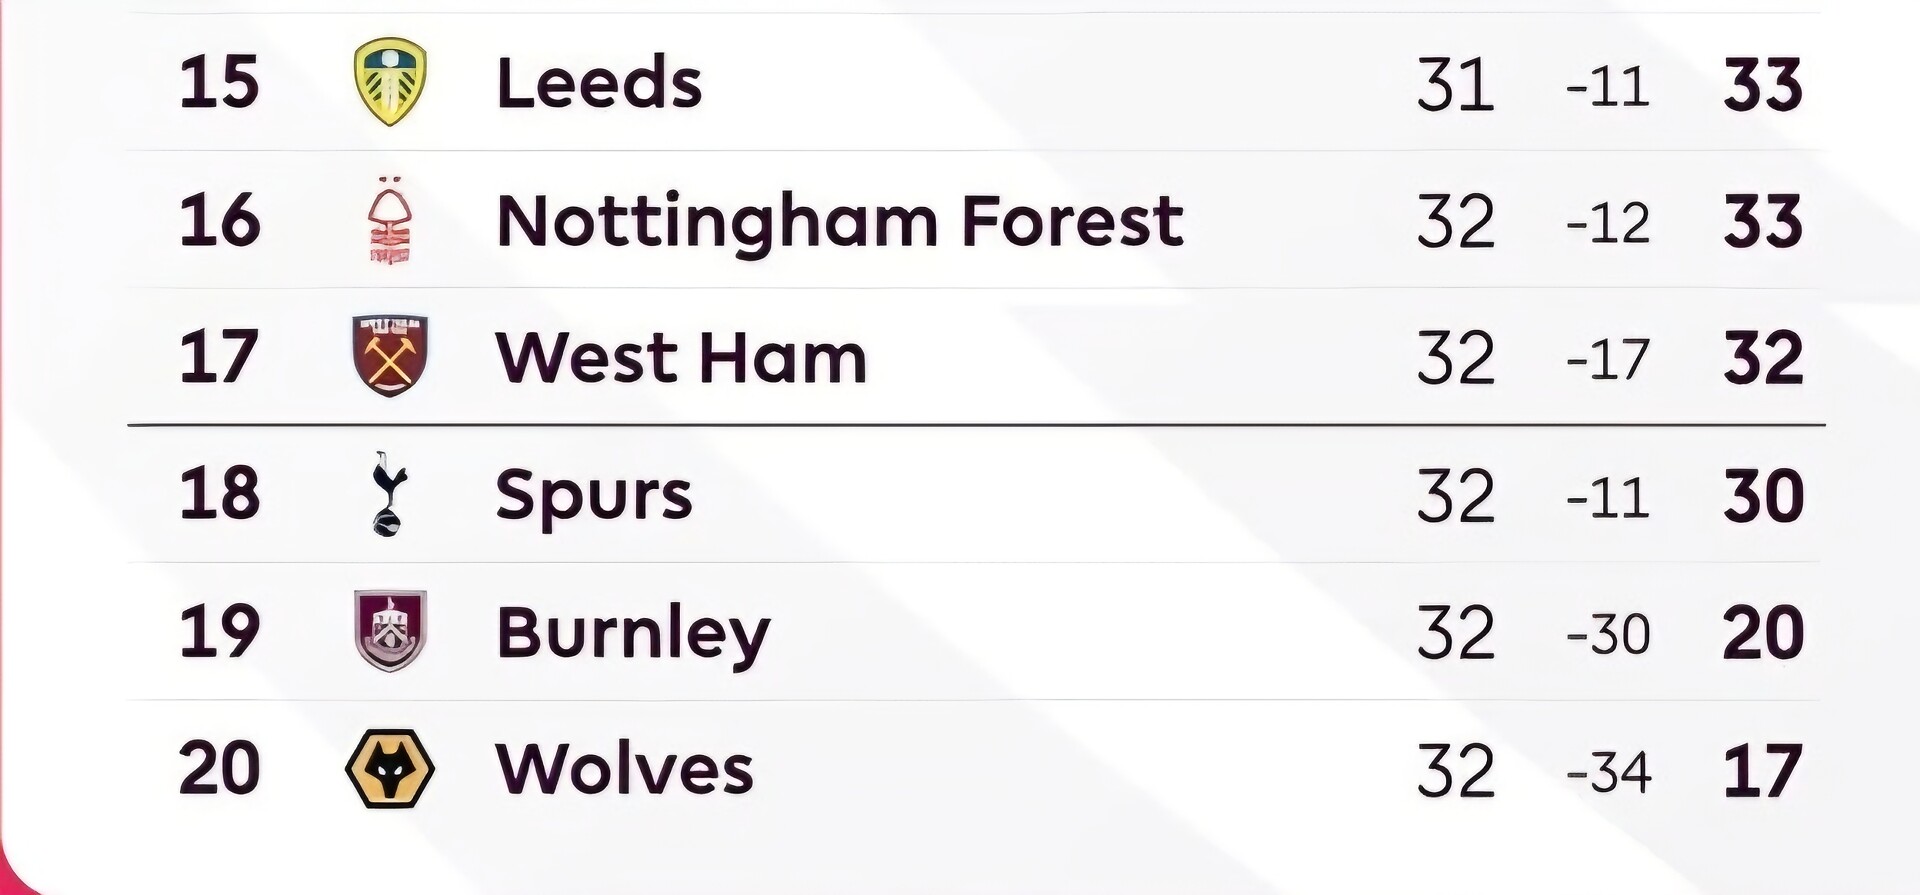Click West Ham goal difference -17
This screenshot has height=895, width=1920.
[x=1608, y=359]
